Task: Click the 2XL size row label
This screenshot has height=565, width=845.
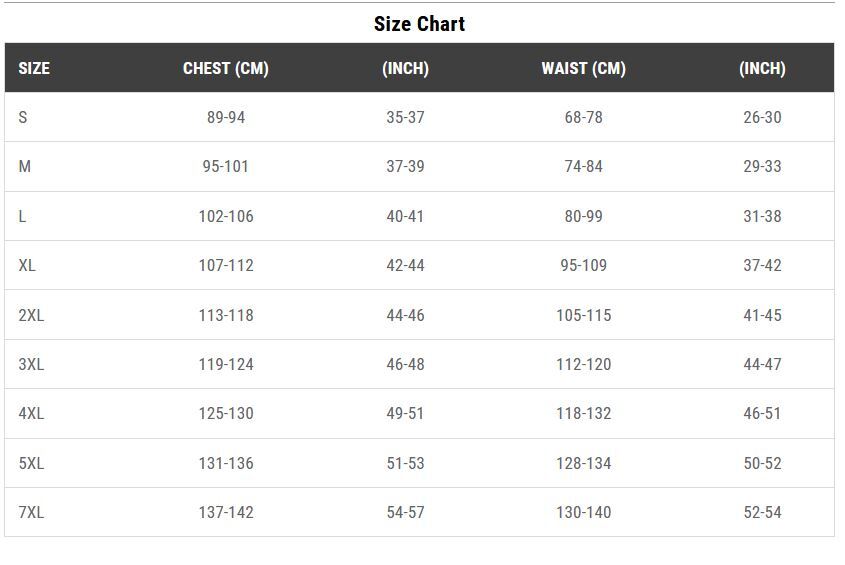Action: point(31,315)
